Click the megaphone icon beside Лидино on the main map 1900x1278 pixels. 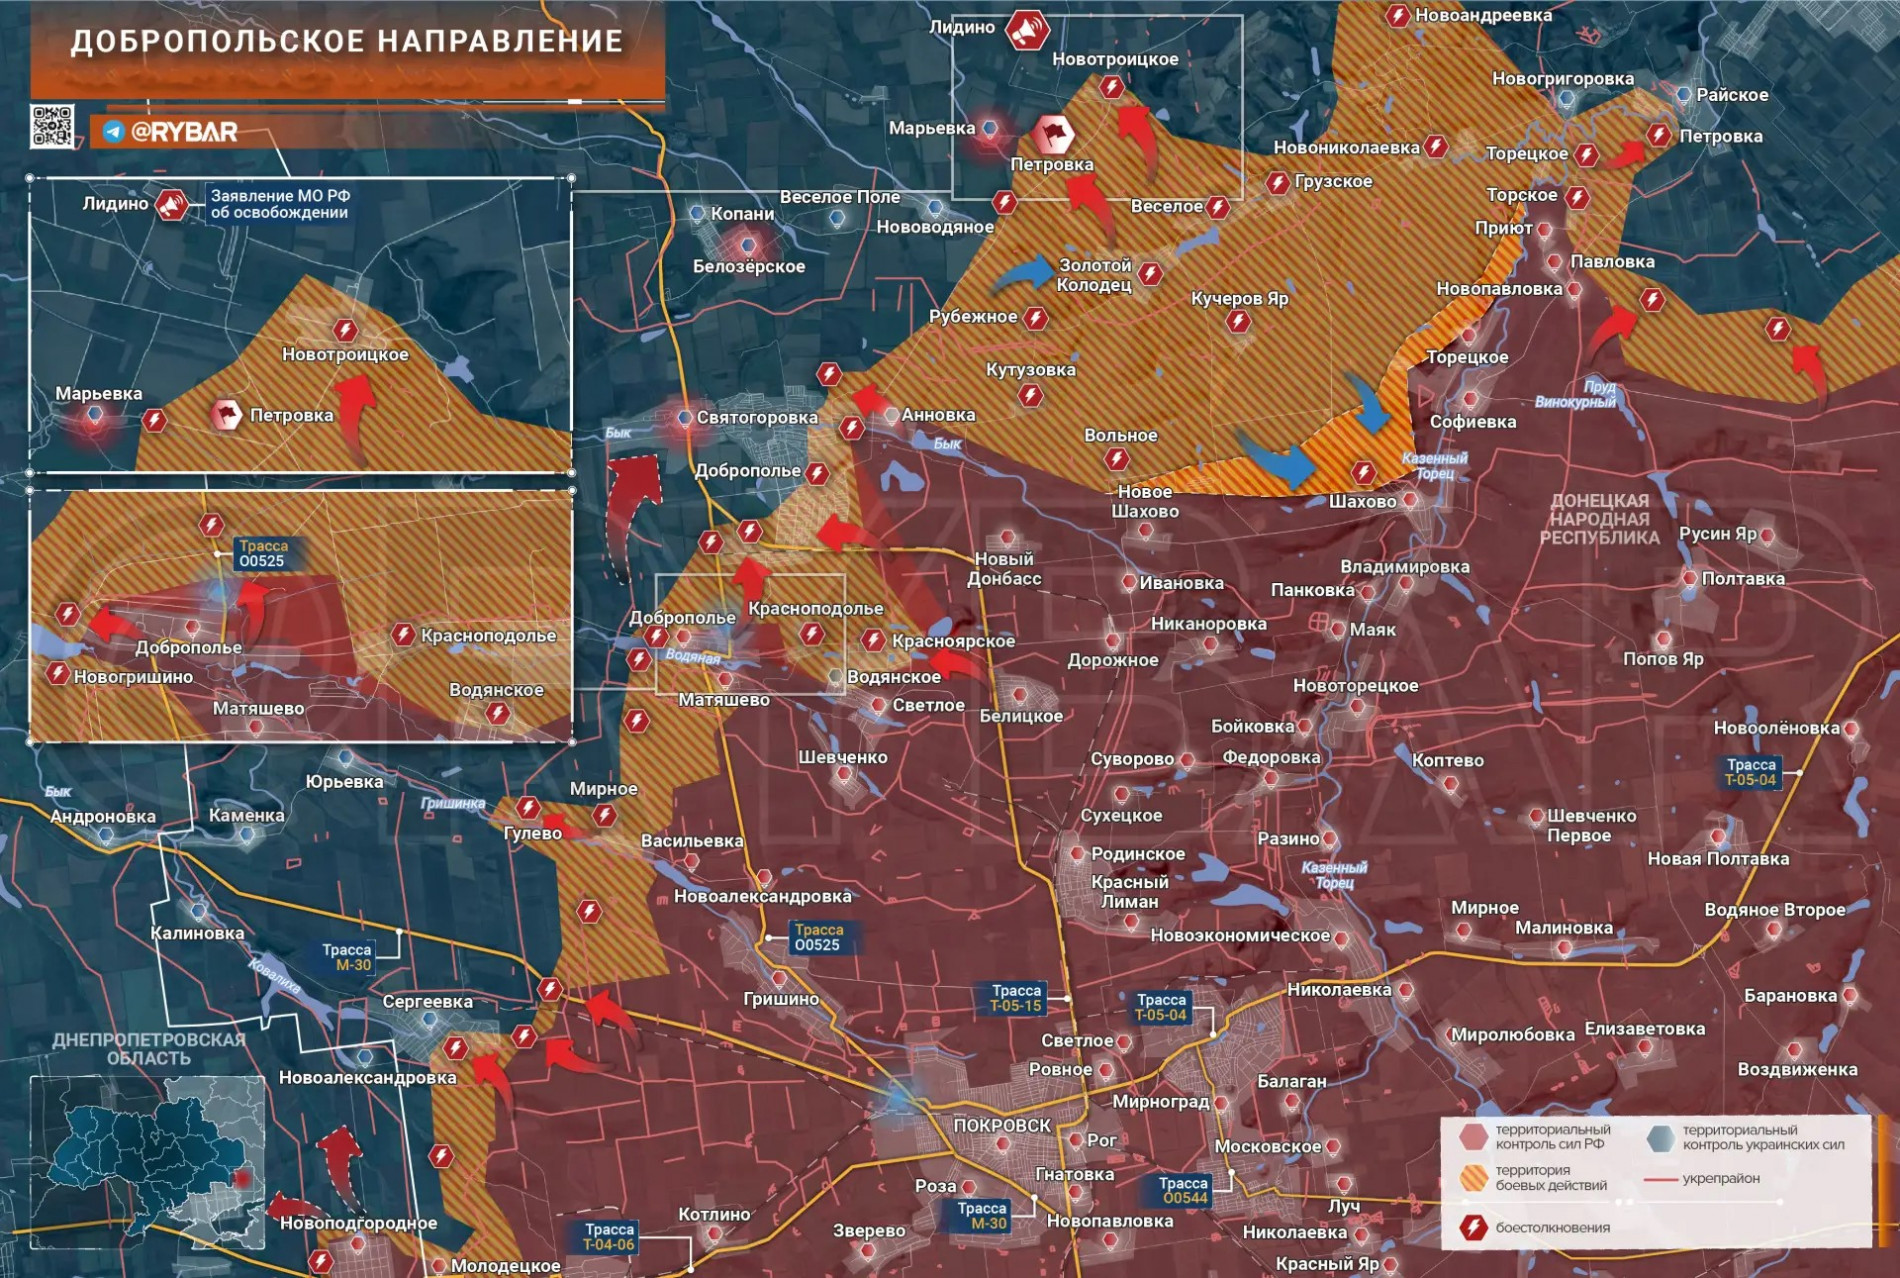1026,30
